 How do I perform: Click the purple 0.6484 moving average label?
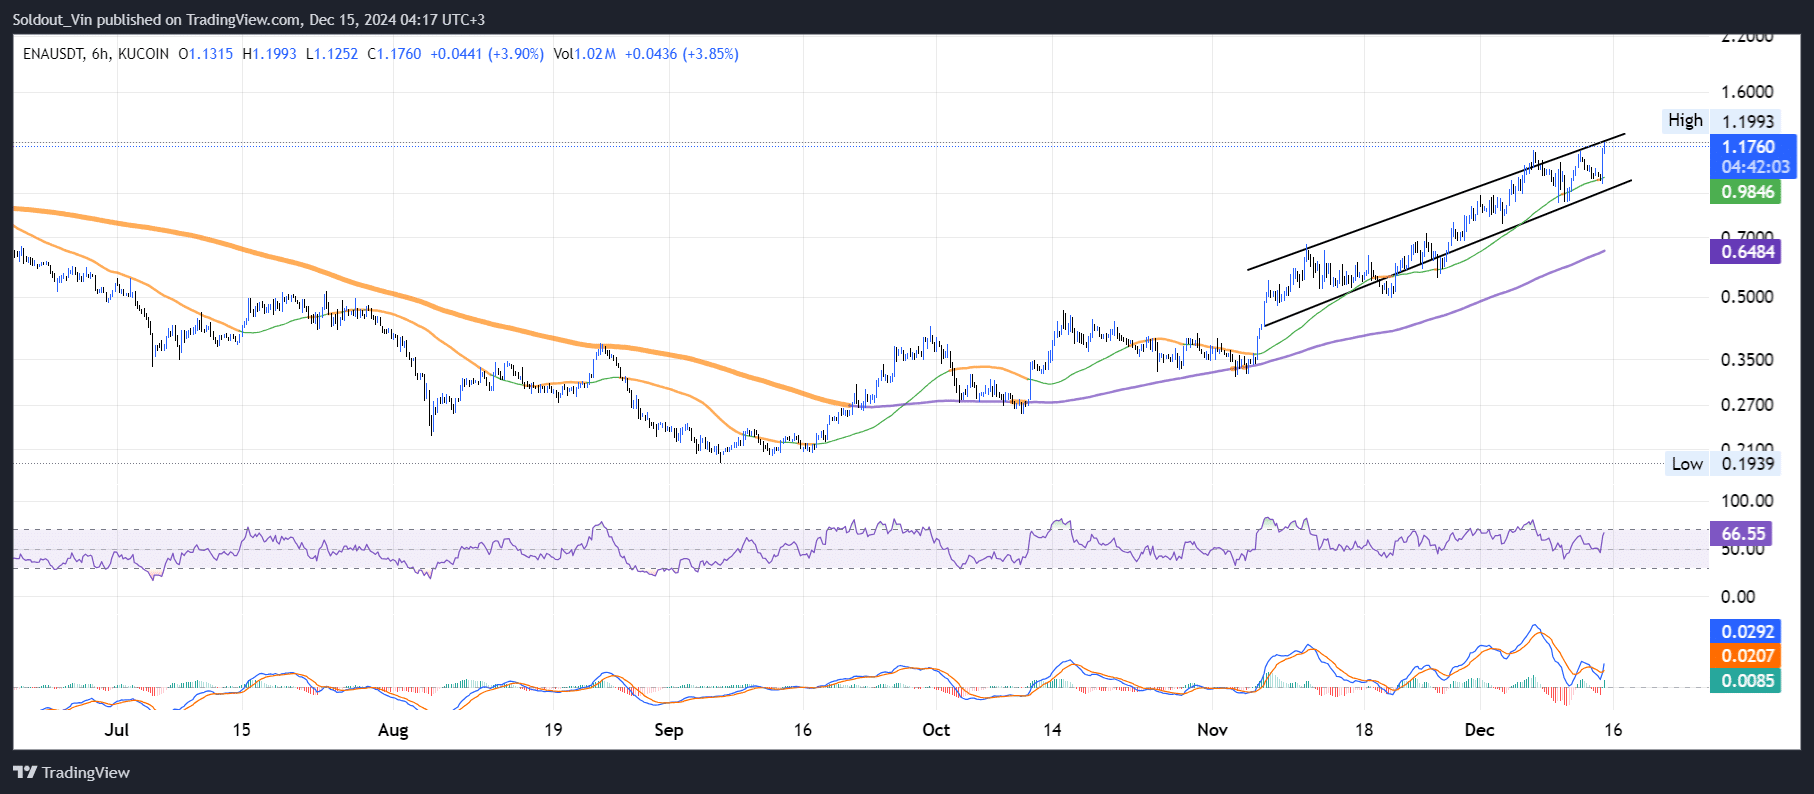(x=1747, y=252)
